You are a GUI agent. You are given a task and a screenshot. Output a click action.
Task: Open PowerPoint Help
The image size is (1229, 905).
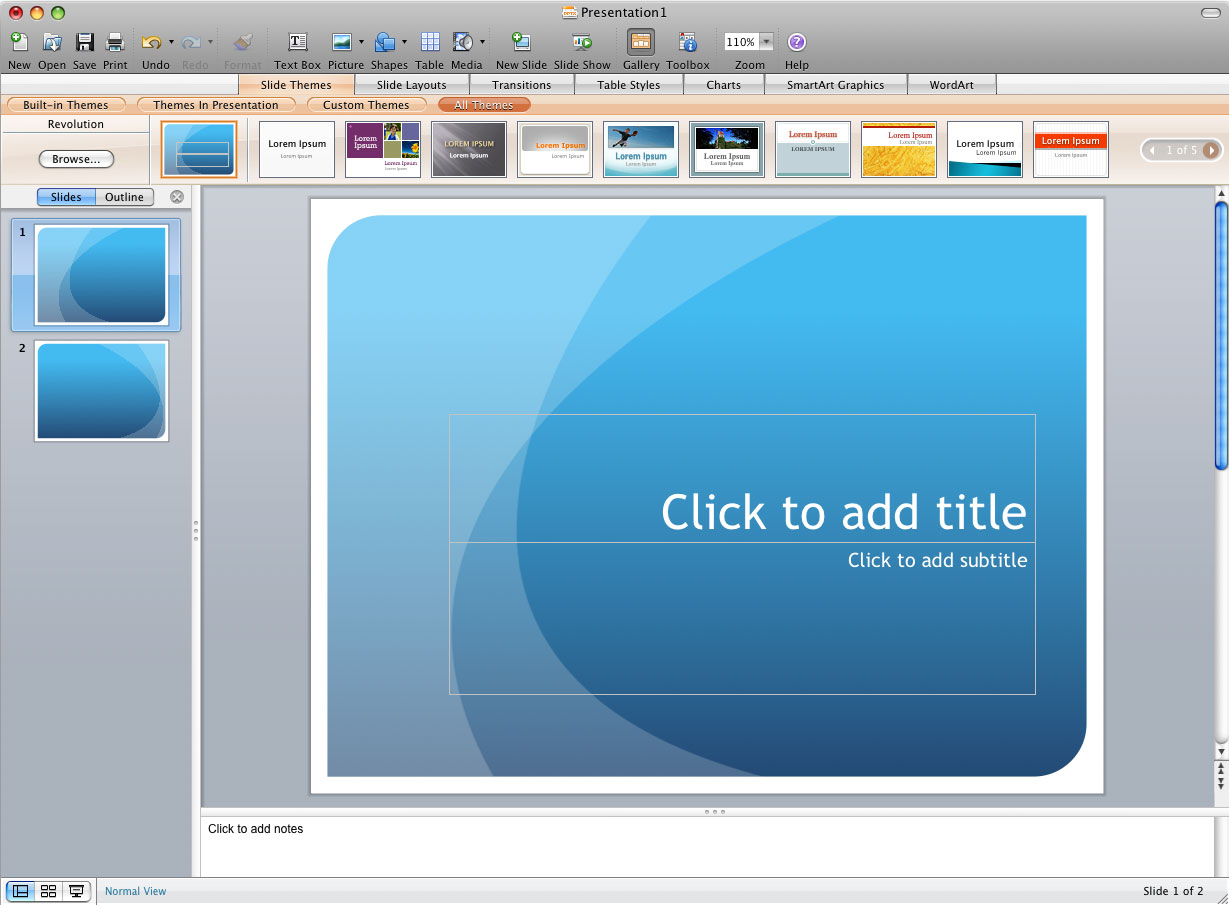click(x=795, y=43)
